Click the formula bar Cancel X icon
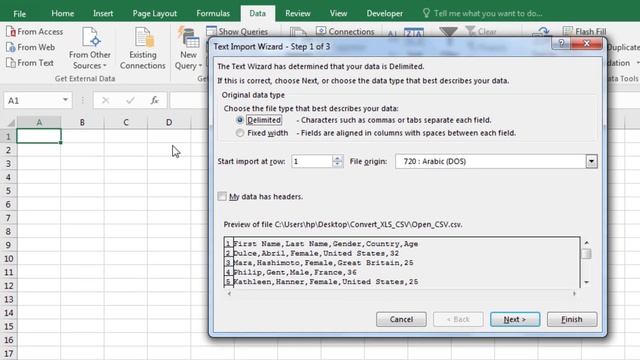The height and width of the screenshot is (360, 640). 105,100
